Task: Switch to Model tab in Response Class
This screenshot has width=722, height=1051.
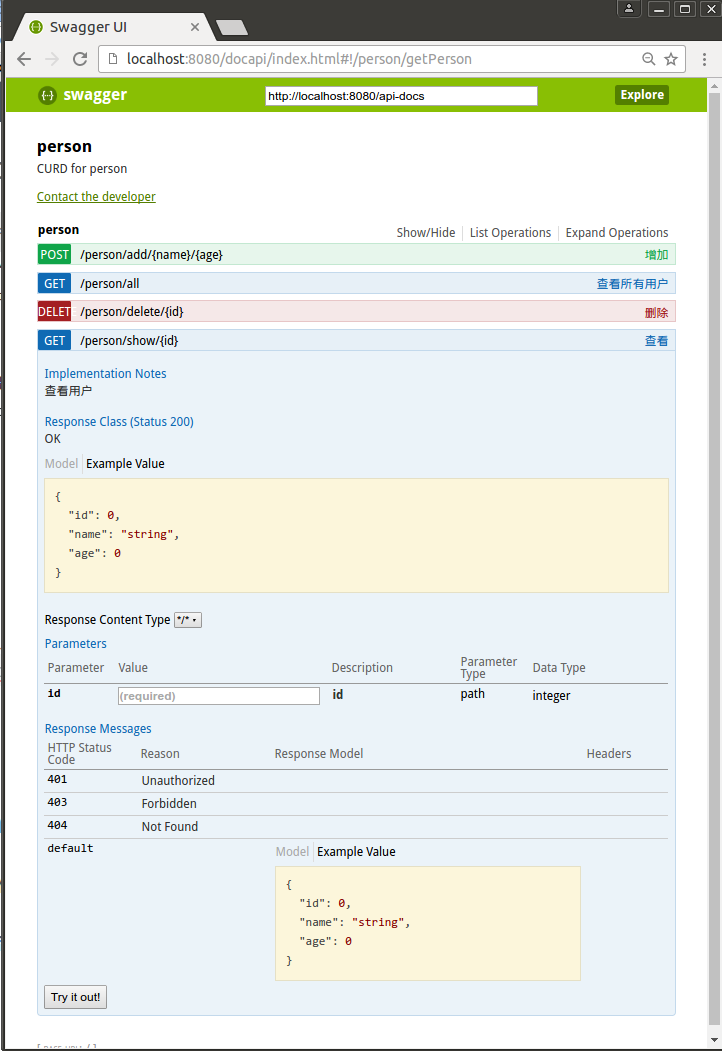Action: point(61,464)
